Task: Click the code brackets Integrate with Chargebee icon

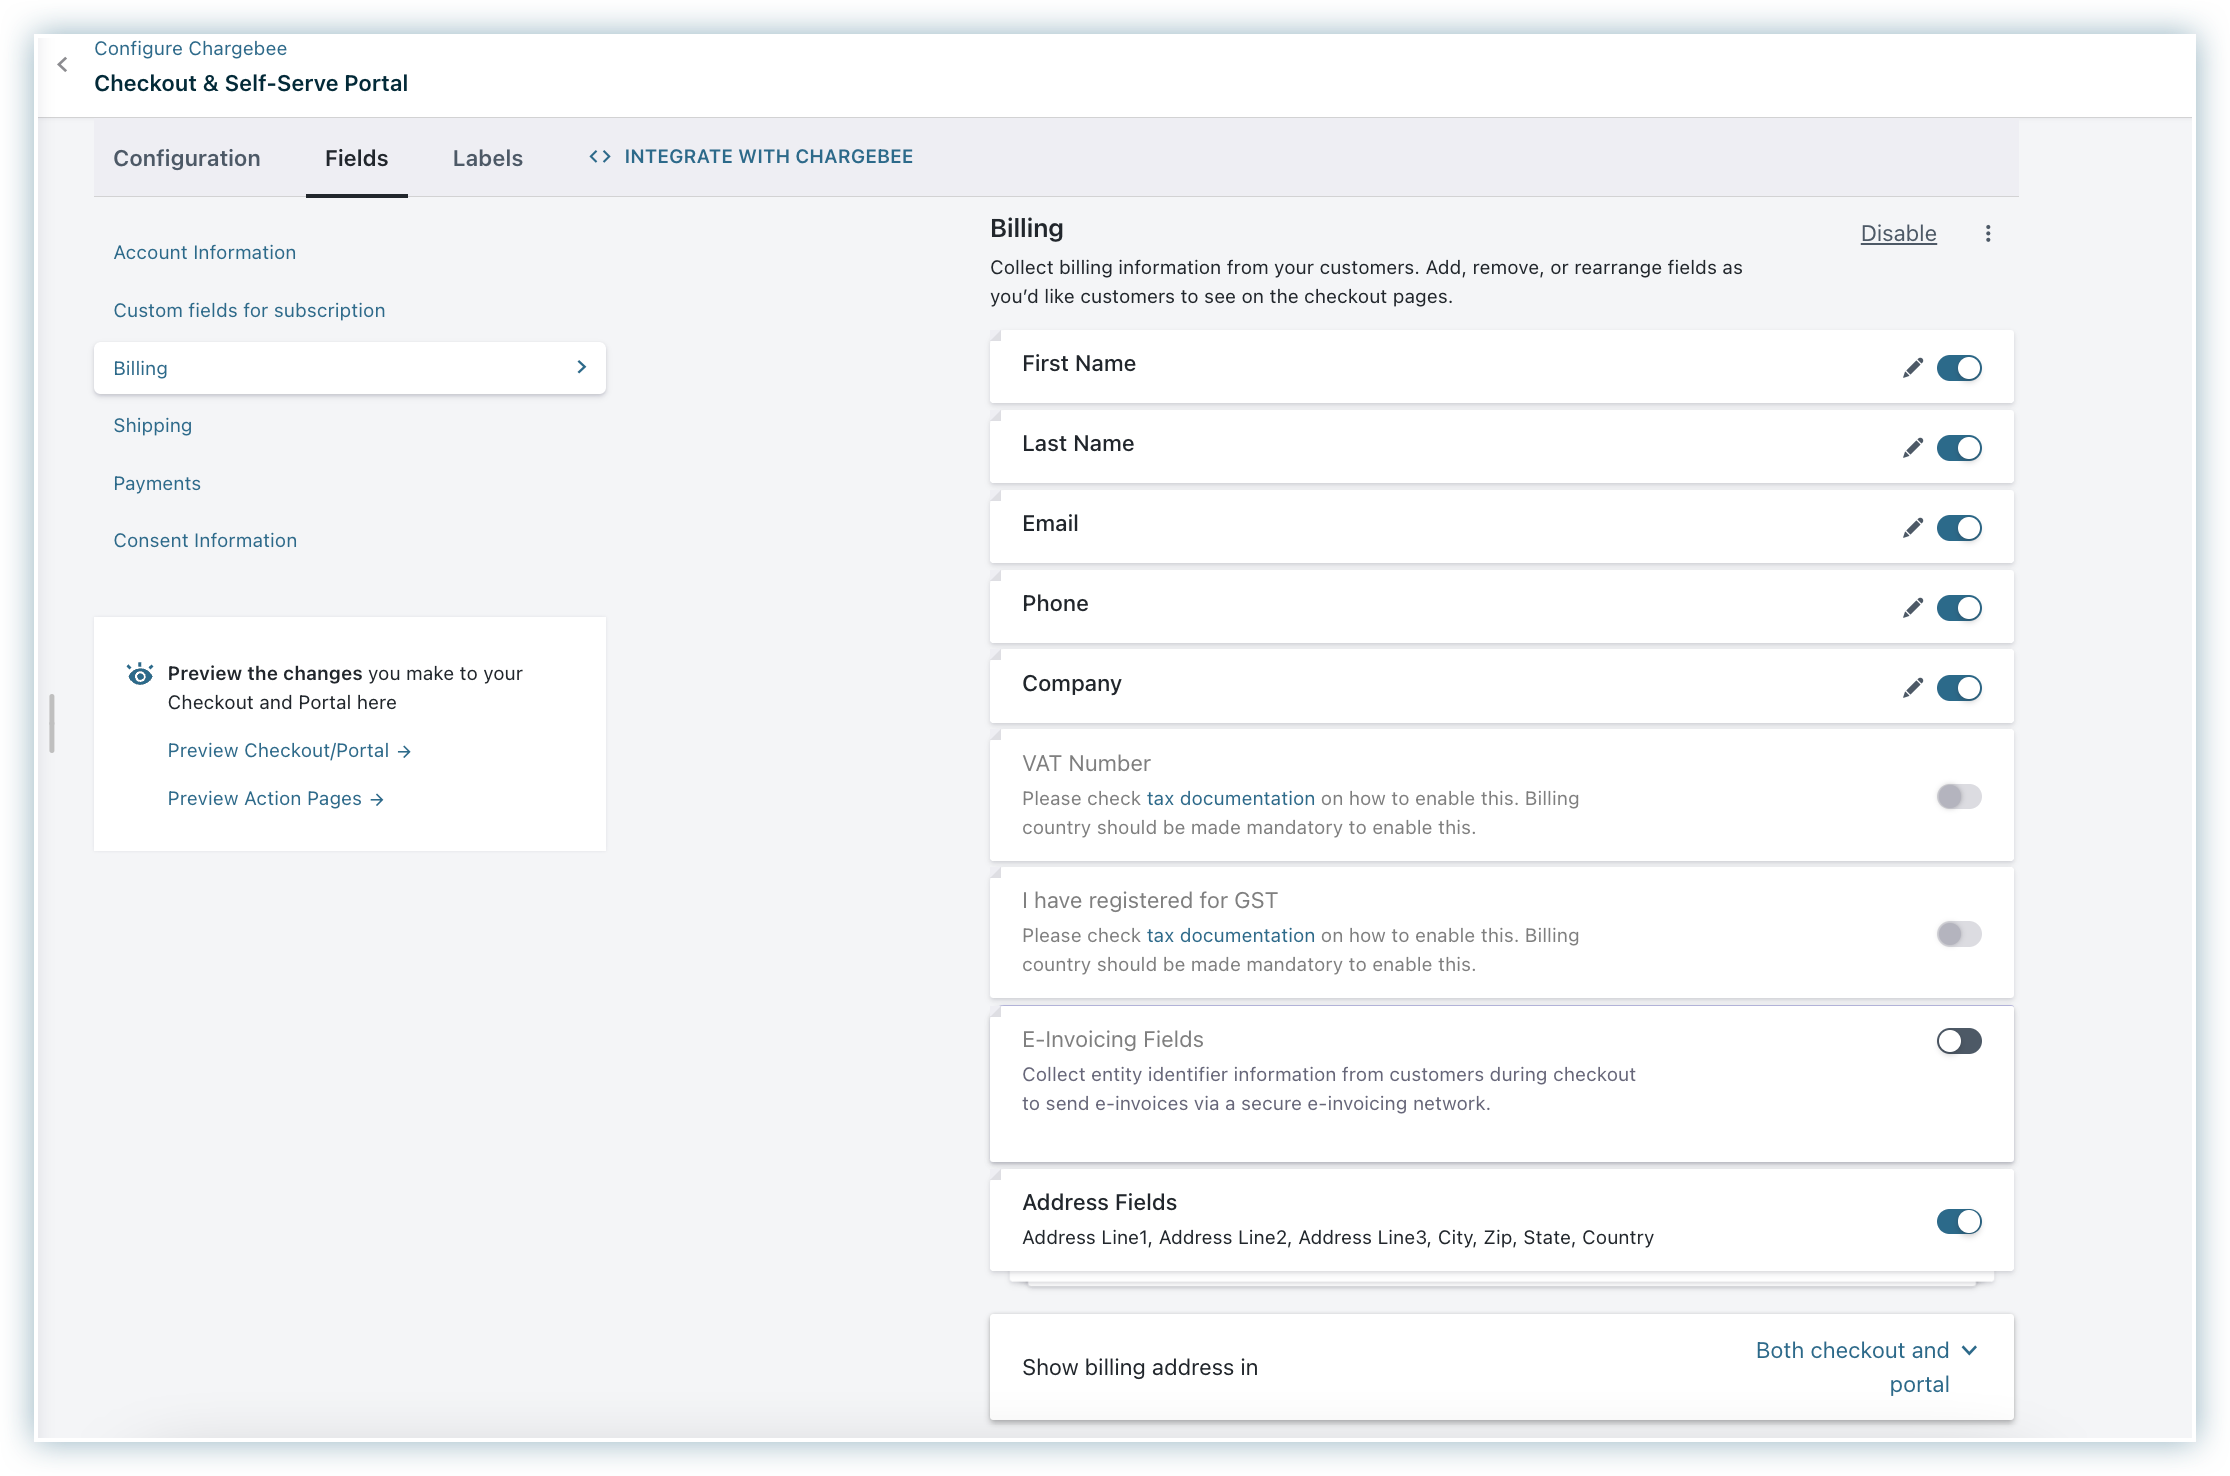Action: tap(600, 156)
